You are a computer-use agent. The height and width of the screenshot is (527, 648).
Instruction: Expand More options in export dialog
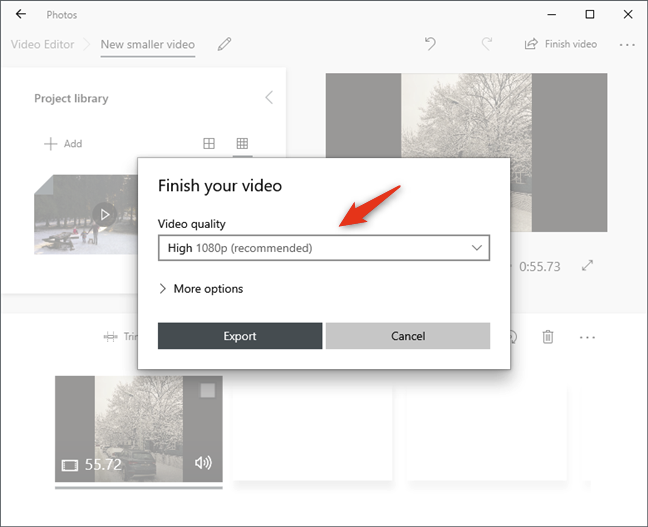pyautogui.click(x=200, y=289)
